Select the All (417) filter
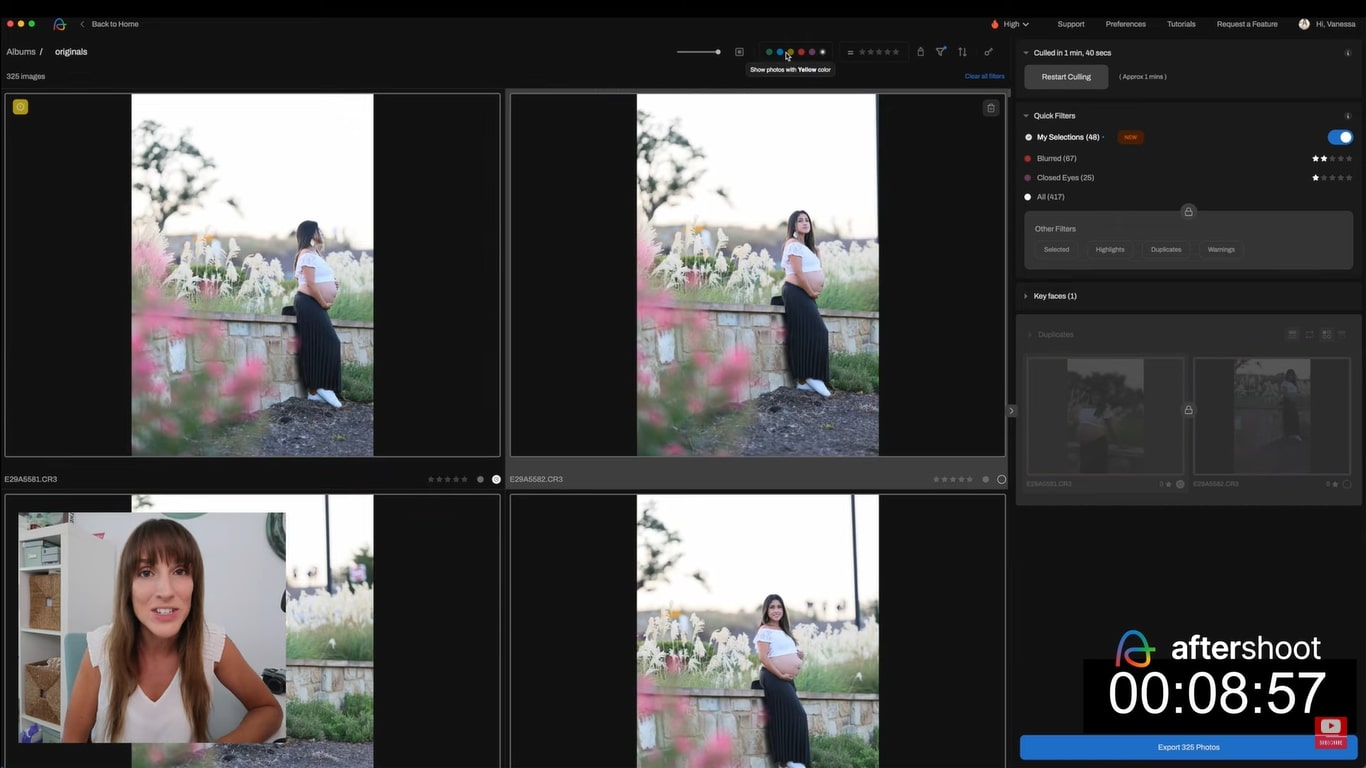The width and height of the screenshot is (1366, 768). [x=1050, y=197]
